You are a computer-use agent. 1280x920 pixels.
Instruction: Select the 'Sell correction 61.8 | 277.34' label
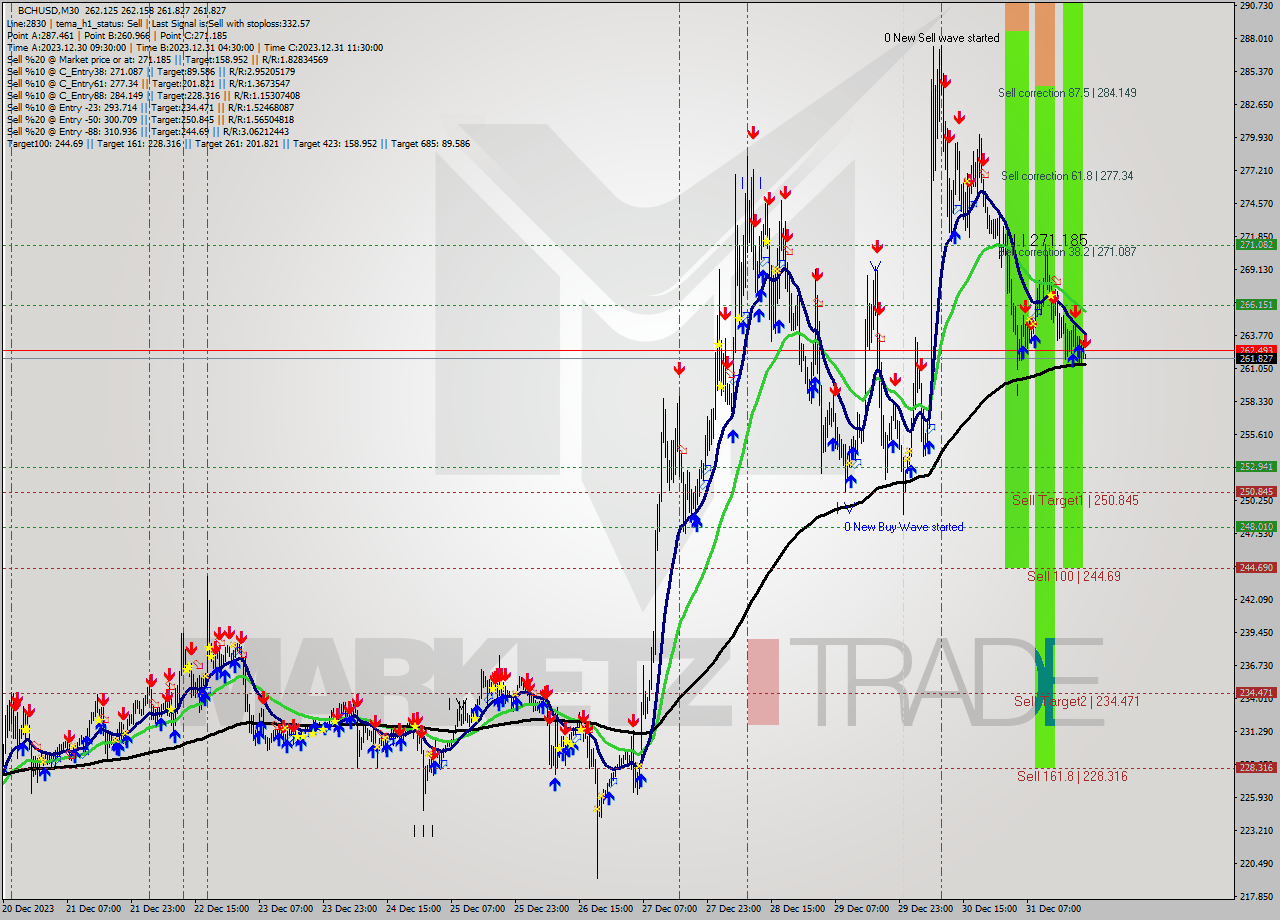(1067, 176)
